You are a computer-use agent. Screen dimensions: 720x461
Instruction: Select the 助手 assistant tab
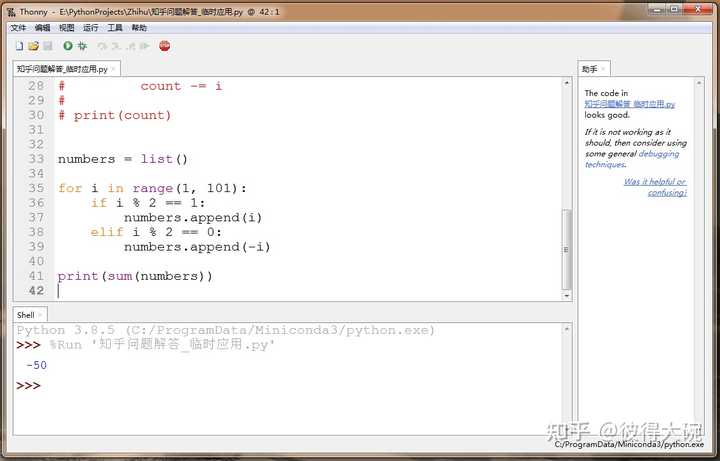(590, 69)
